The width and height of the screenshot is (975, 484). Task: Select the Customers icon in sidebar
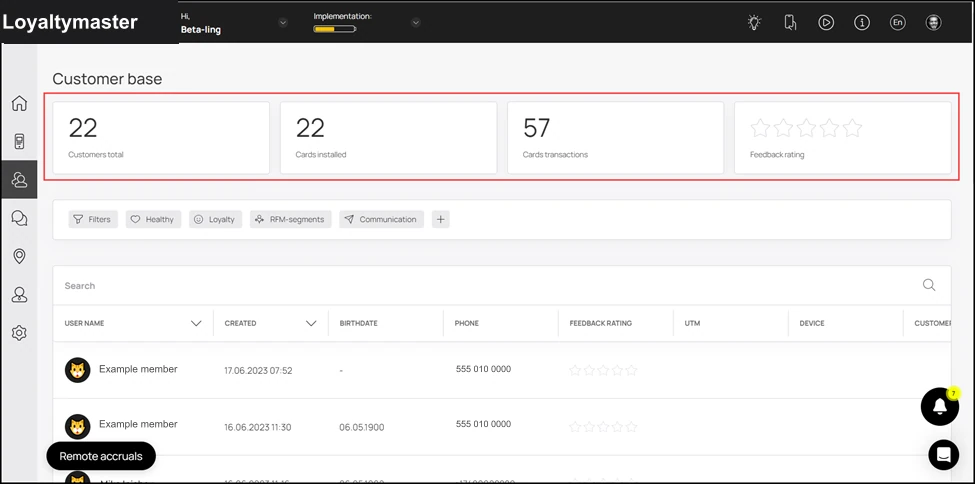[x=19, y=180]
